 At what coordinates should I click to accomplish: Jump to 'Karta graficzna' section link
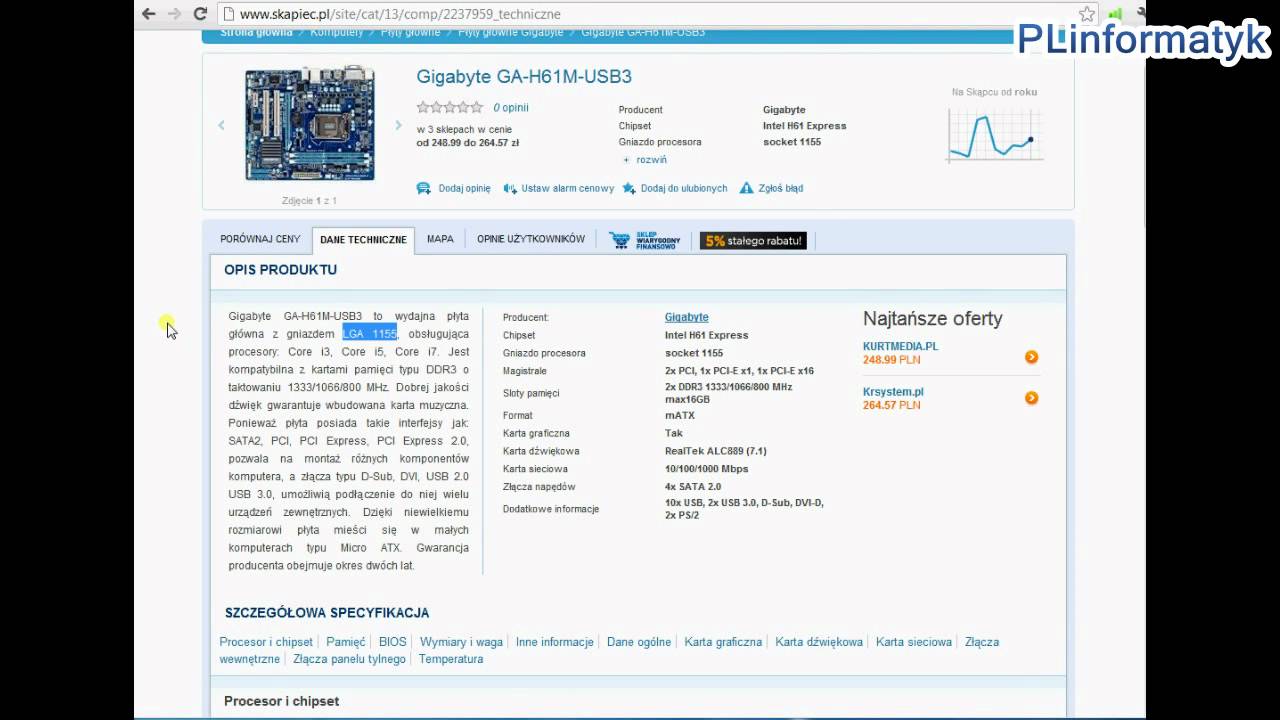click(x=723, y=642)
